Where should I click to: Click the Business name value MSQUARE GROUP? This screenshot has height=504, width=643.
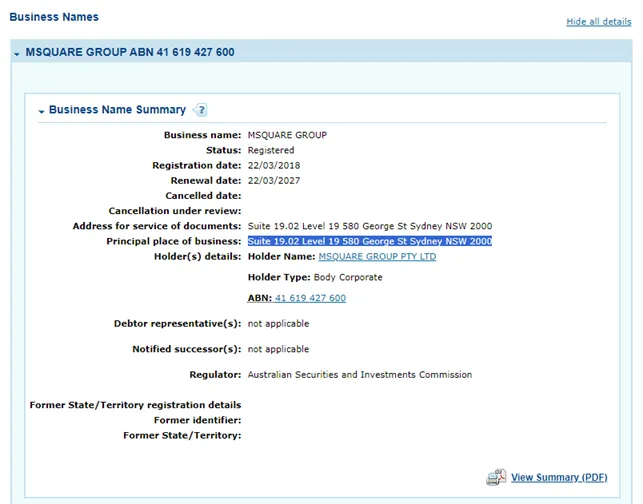287,135
